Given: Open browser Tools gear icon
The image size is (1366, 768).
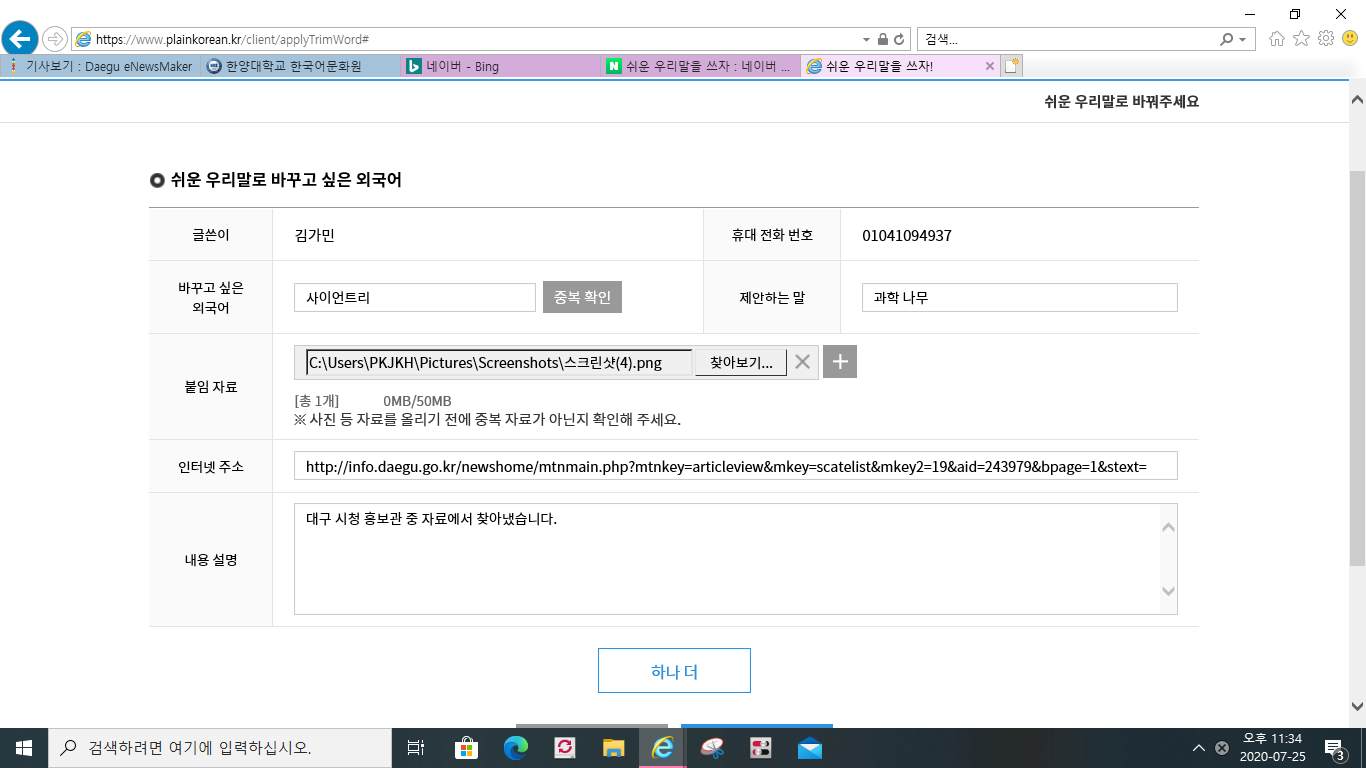Looking at the screenshot, I should tap(1326, 39).
